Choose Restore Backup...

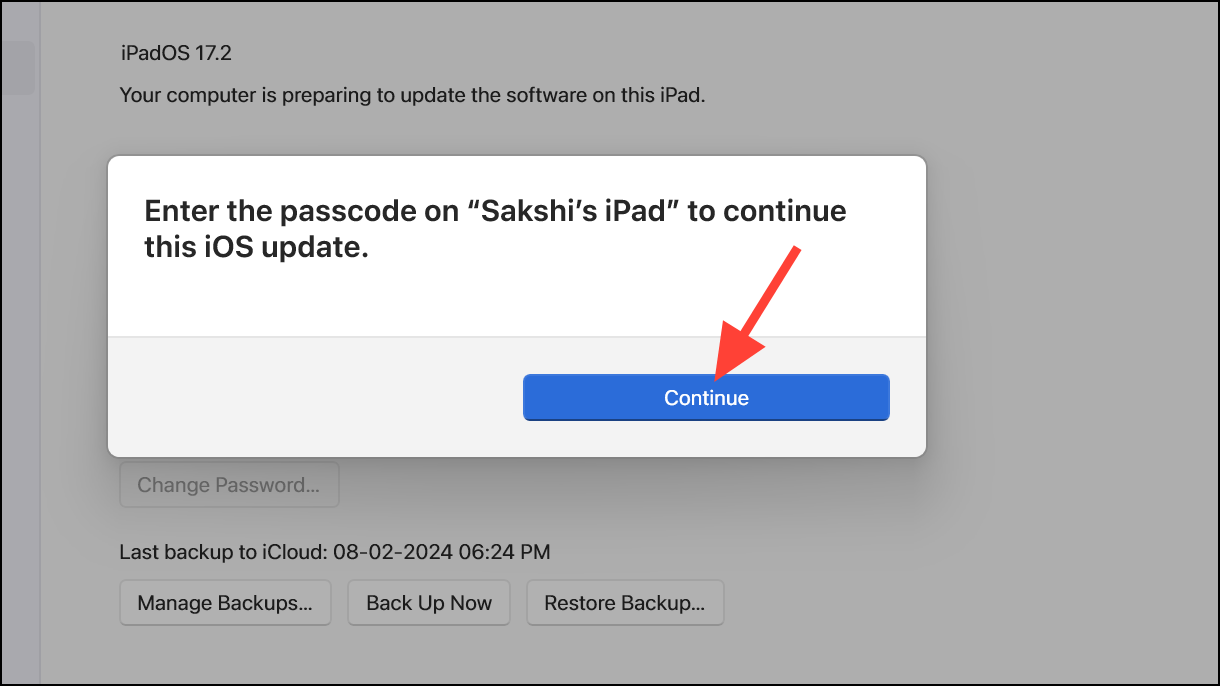[x=624, y=603]
